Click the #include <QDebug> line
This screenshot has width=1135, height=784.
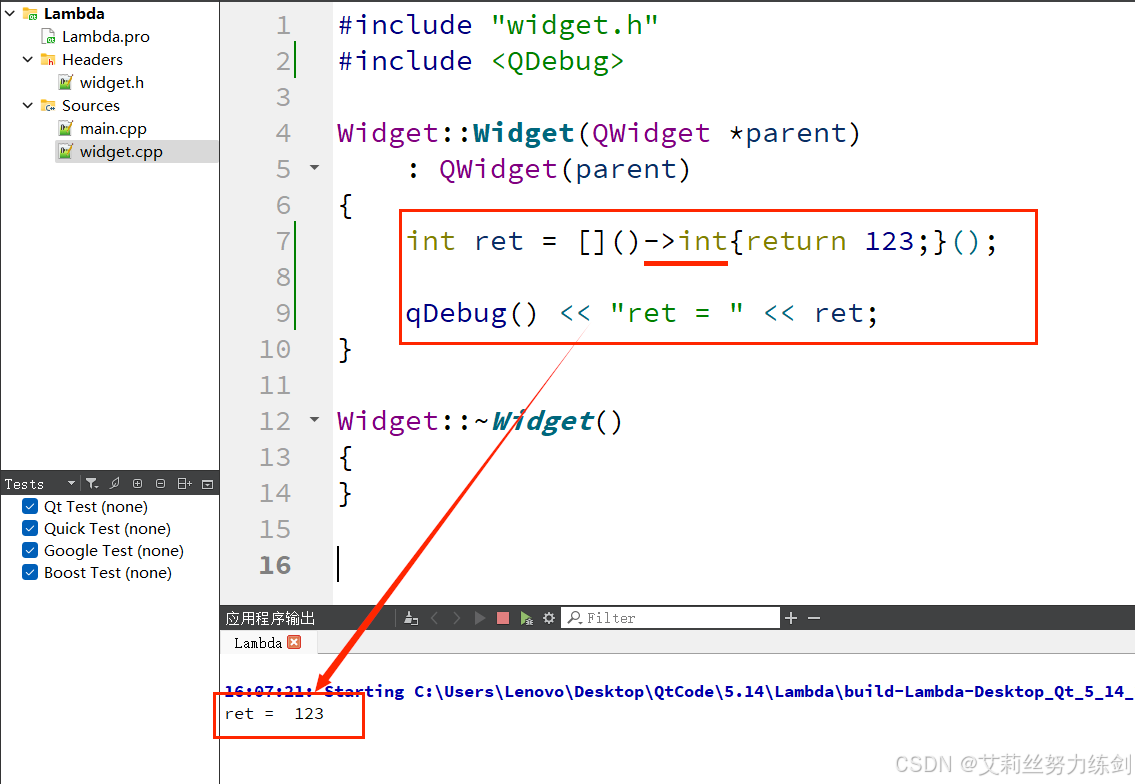tap(481, 62)
